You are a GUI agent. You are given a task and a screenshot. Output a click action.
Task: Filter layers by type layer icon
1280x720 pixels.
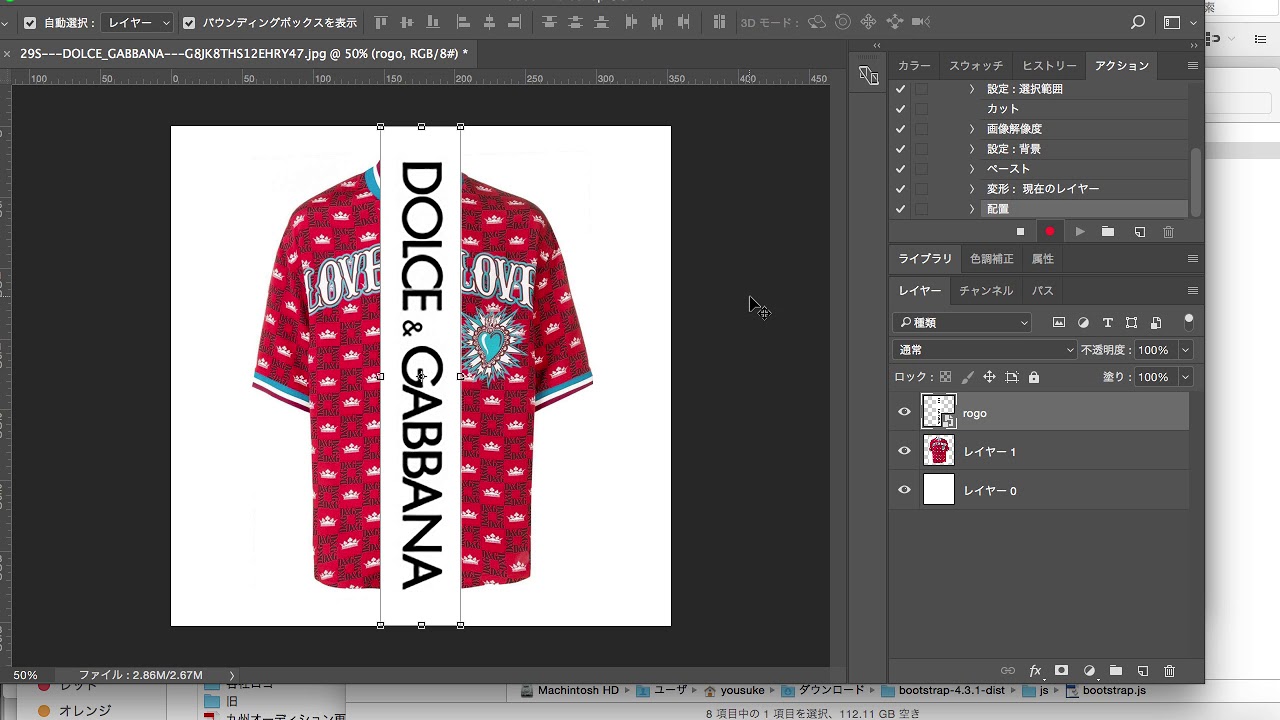(x=1107, y=323)
